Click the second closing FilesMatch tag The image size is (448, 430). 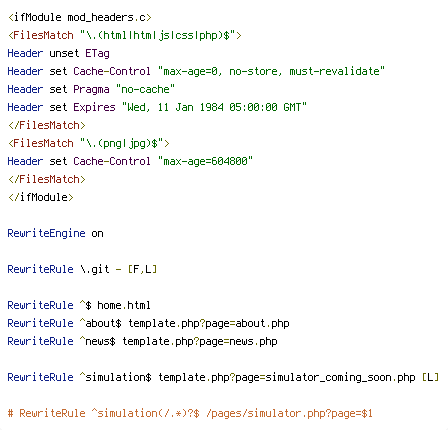coord(47,179)
